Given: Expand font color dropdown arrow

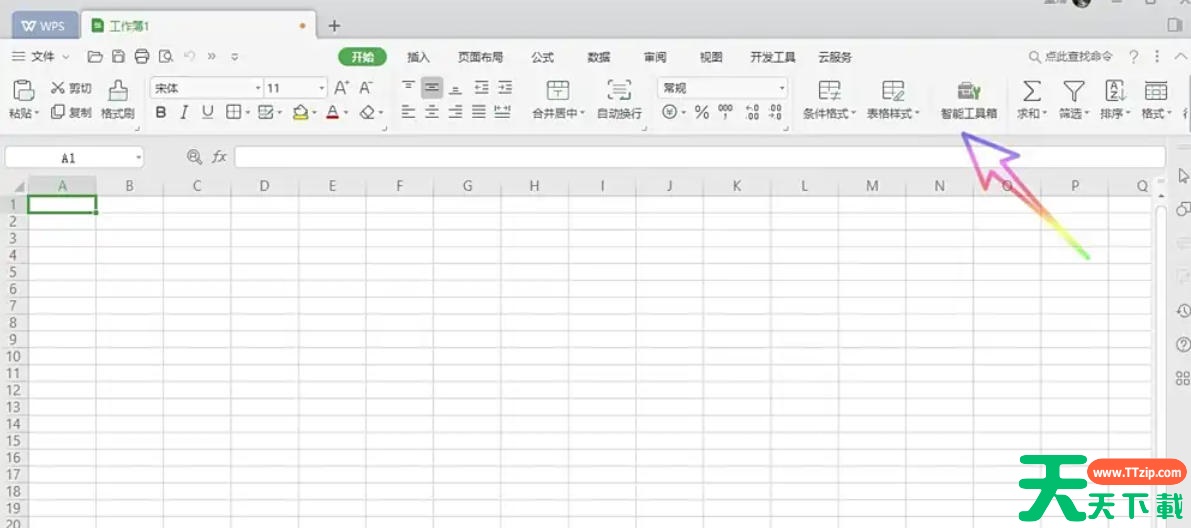Looking at the screenshot, I should (x=346, y=113).
